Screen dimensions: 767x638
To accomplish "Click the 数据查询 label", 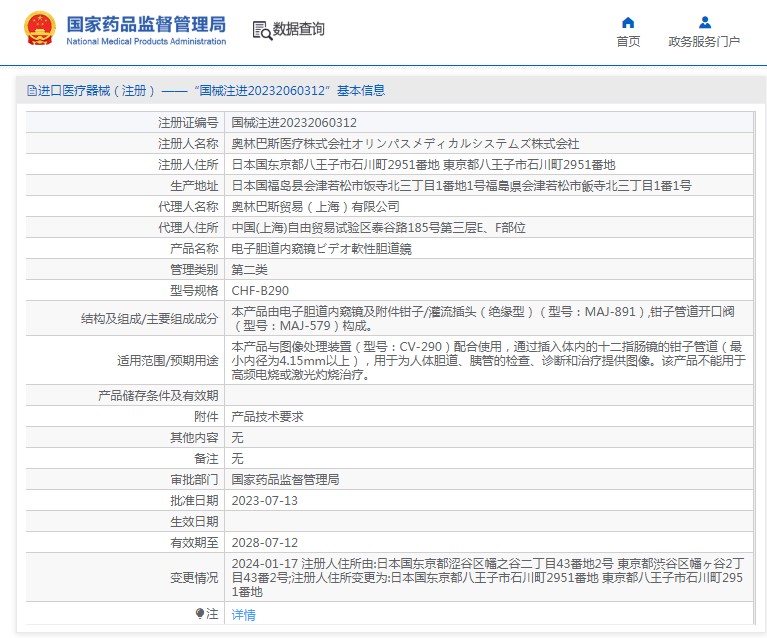I will tap(298, 29).
